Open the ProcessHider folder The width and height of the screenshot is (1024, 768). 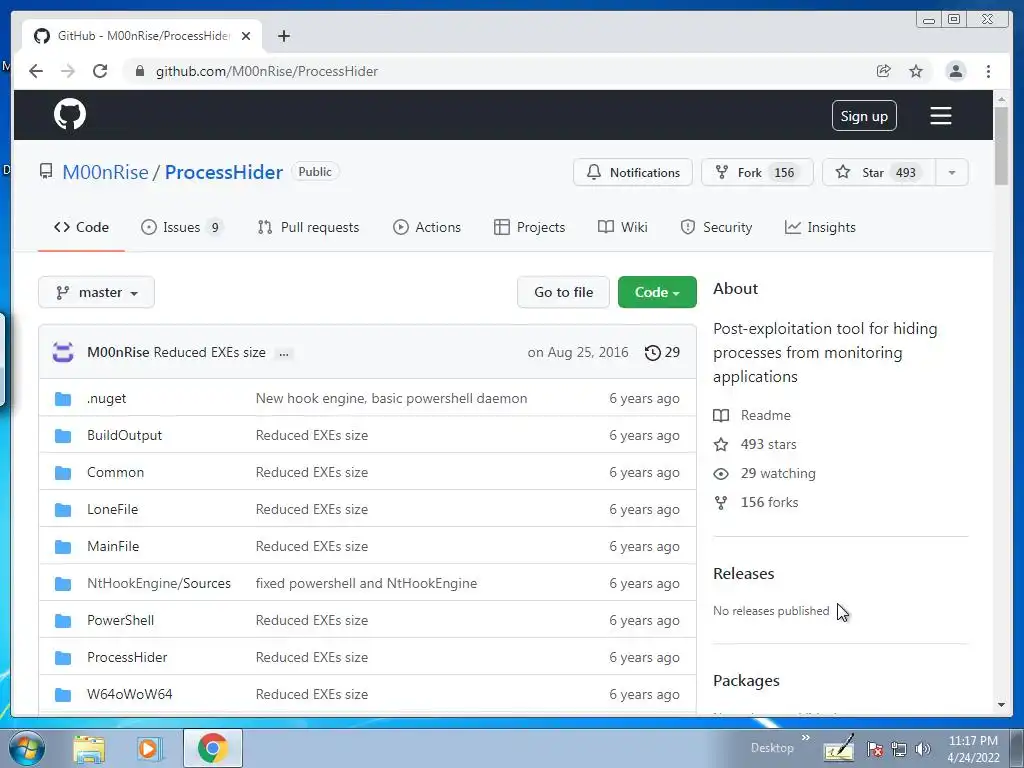(127, 657)
